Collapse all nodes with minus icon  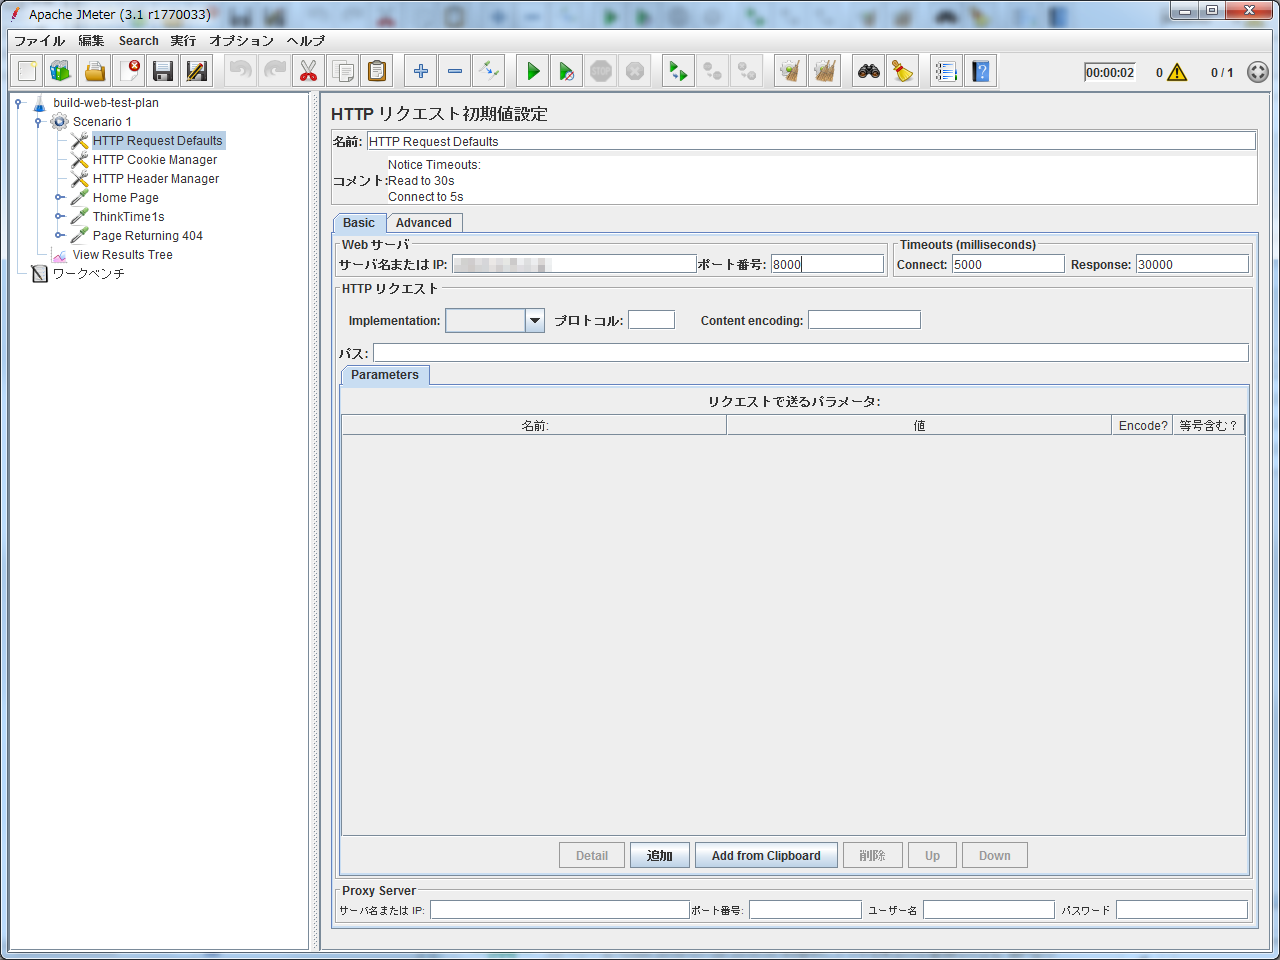click(x=455, y=71)
